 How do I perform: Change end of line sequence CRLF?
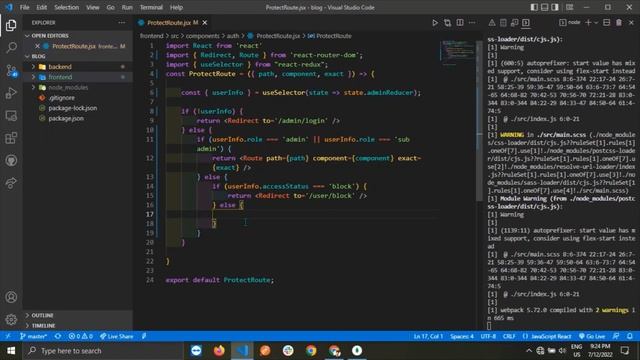click(509, 336)
